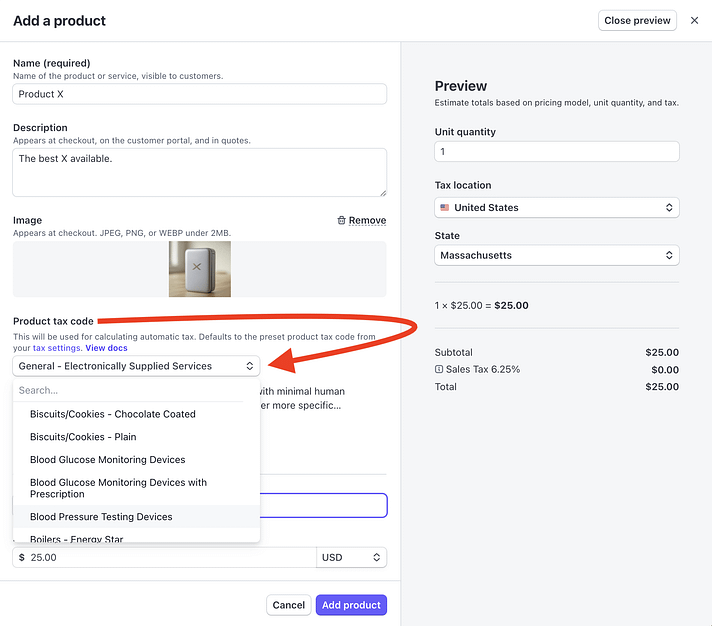Focus the tax code Search field
Viewport: 712px width, 626px height.
(x=130, y=391)
